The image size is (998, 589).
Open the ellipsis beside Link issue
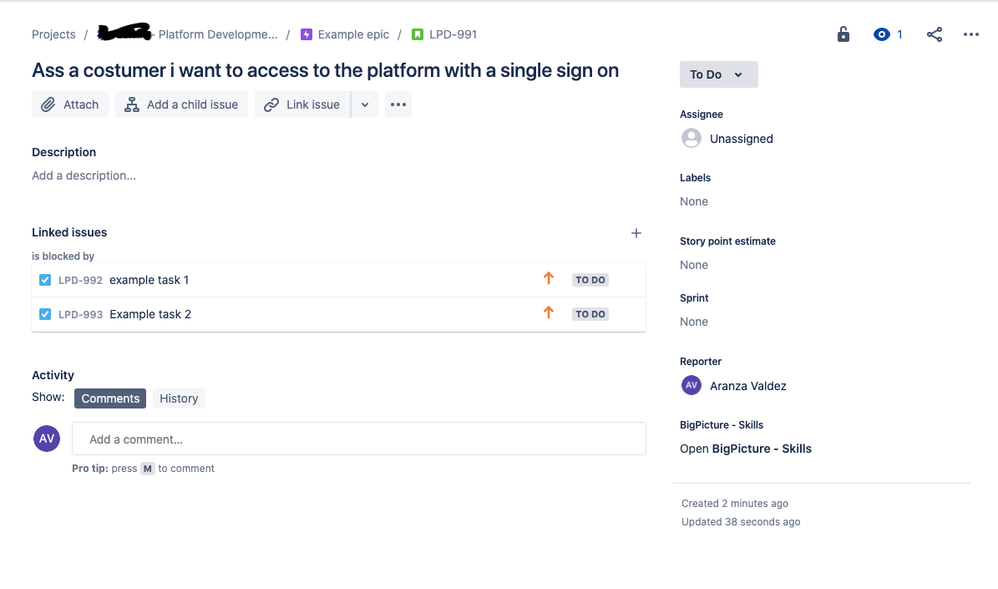point(398,104)
